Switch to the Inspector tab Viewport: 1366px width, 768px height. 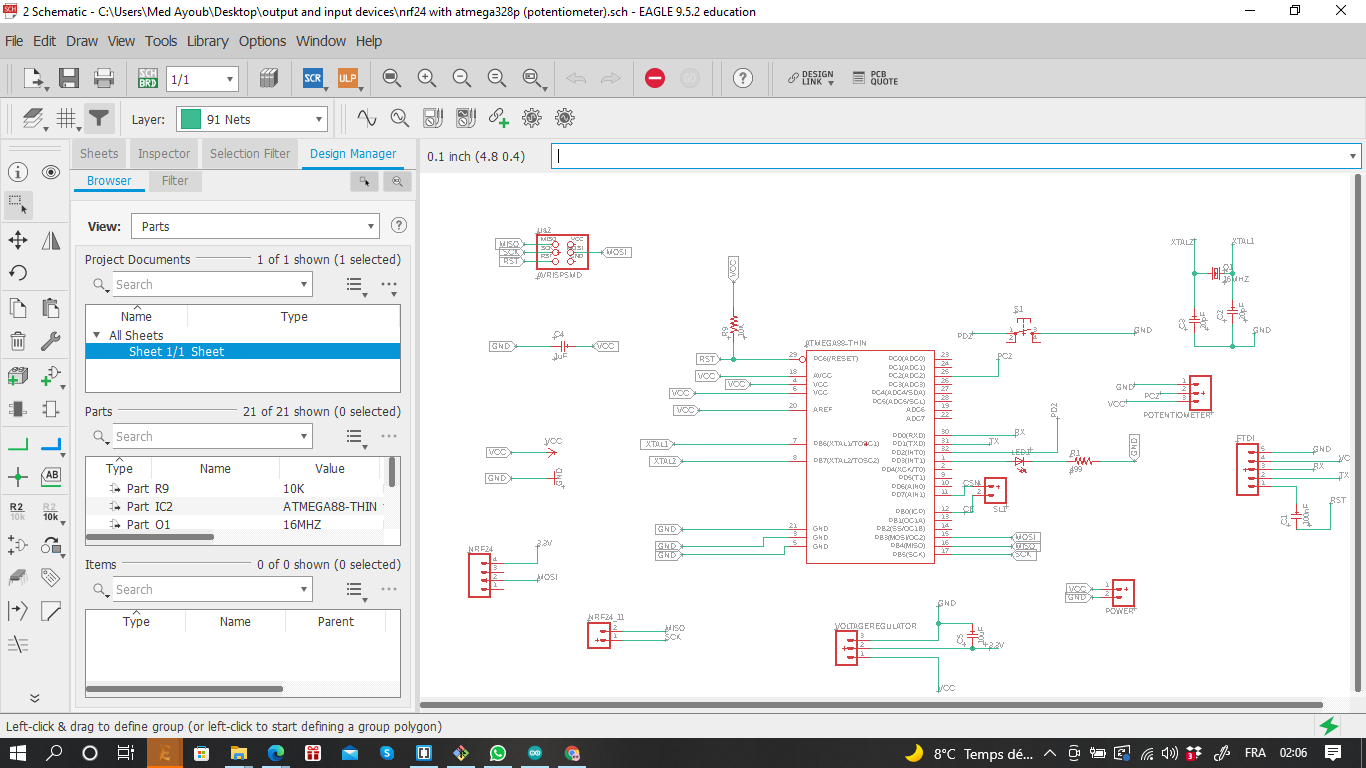click(x=164, y=153)
